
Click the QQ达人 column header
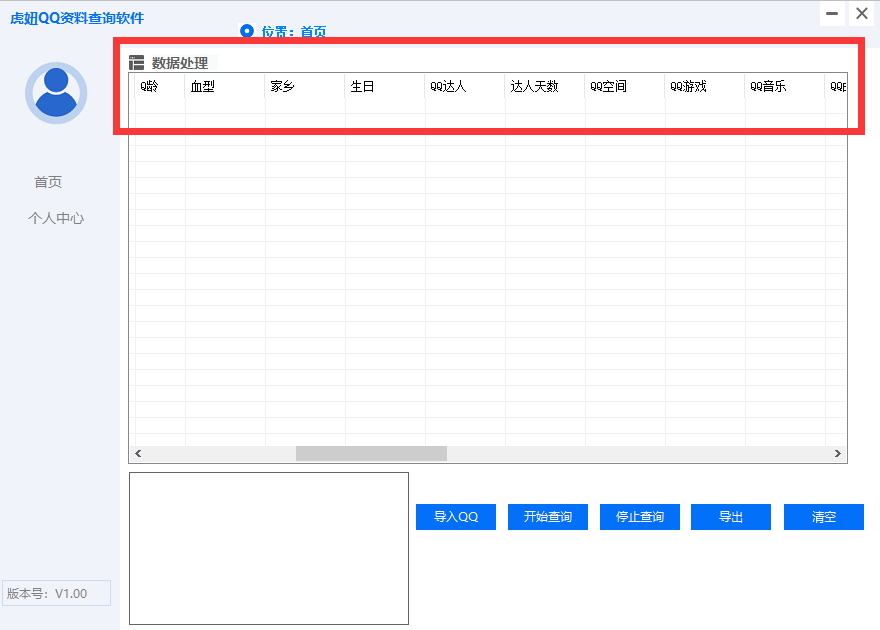pos(465,86)
